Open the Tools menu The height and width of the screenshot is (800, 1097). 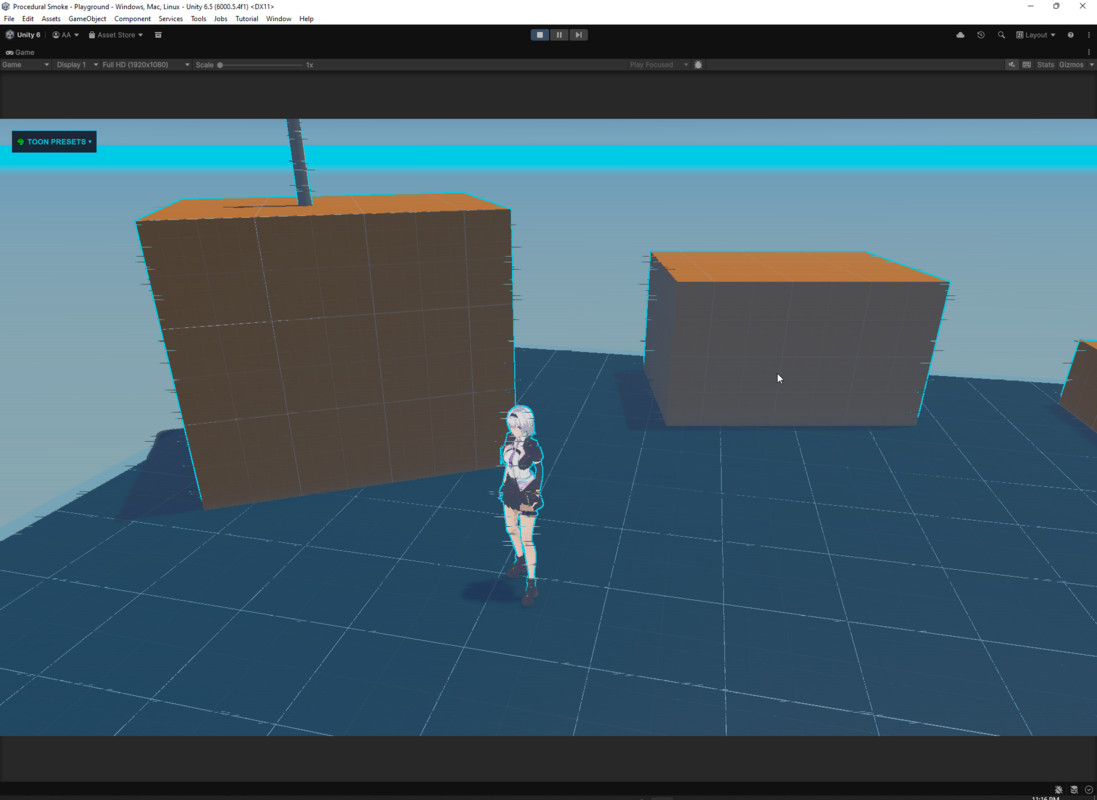199,19
